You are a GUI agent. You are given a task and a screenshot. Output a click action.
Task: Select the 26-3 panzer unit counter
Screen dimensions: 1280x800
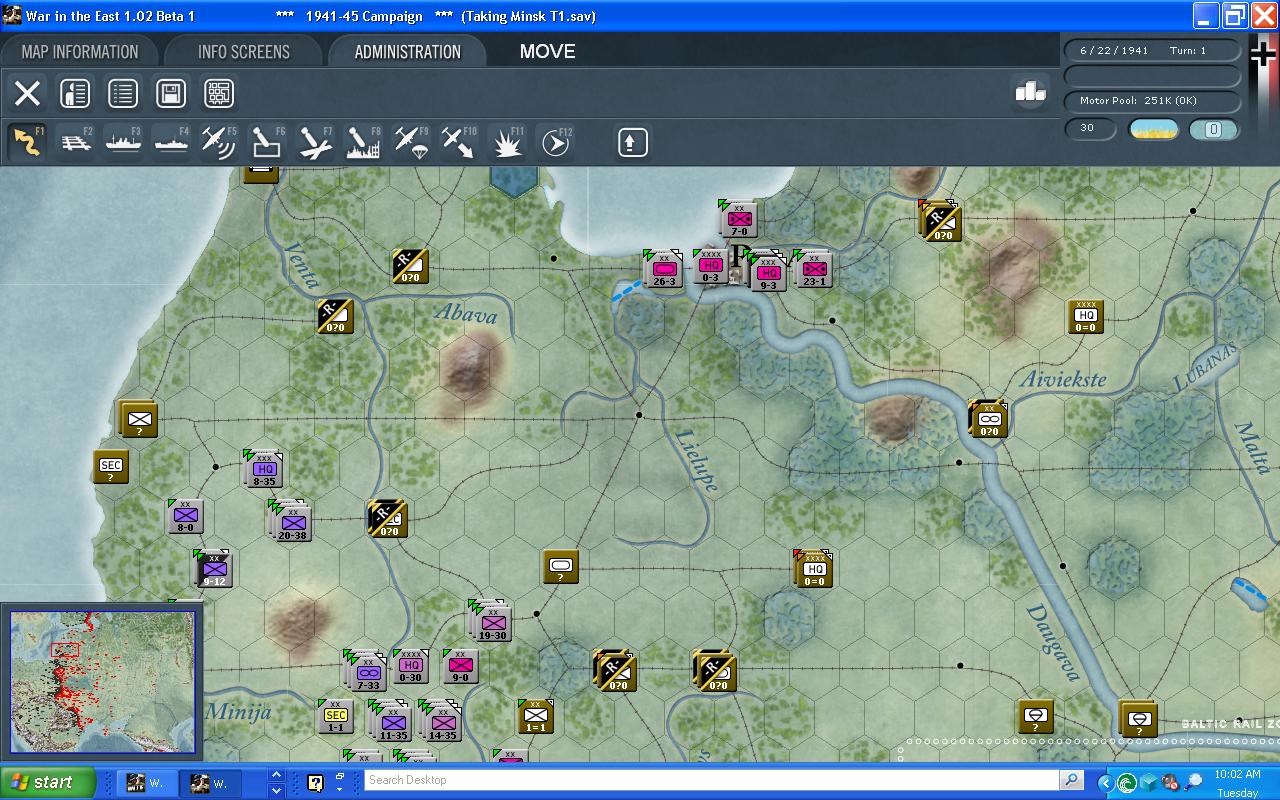pyautogui.click(x=664, y=269)
